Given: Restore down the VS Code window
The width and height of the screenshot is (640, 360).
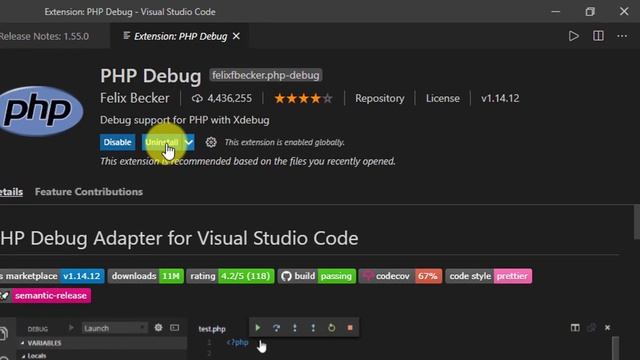Looking at the screenshot, I should pyautogui.click(x=590, y=11).
